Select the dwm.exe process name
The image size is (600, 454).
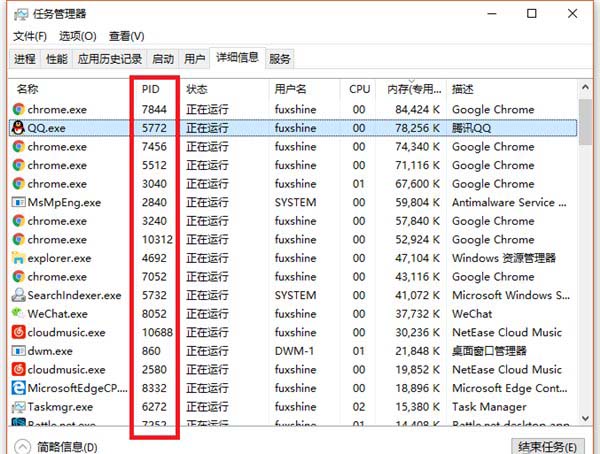(x=50, y=351)
